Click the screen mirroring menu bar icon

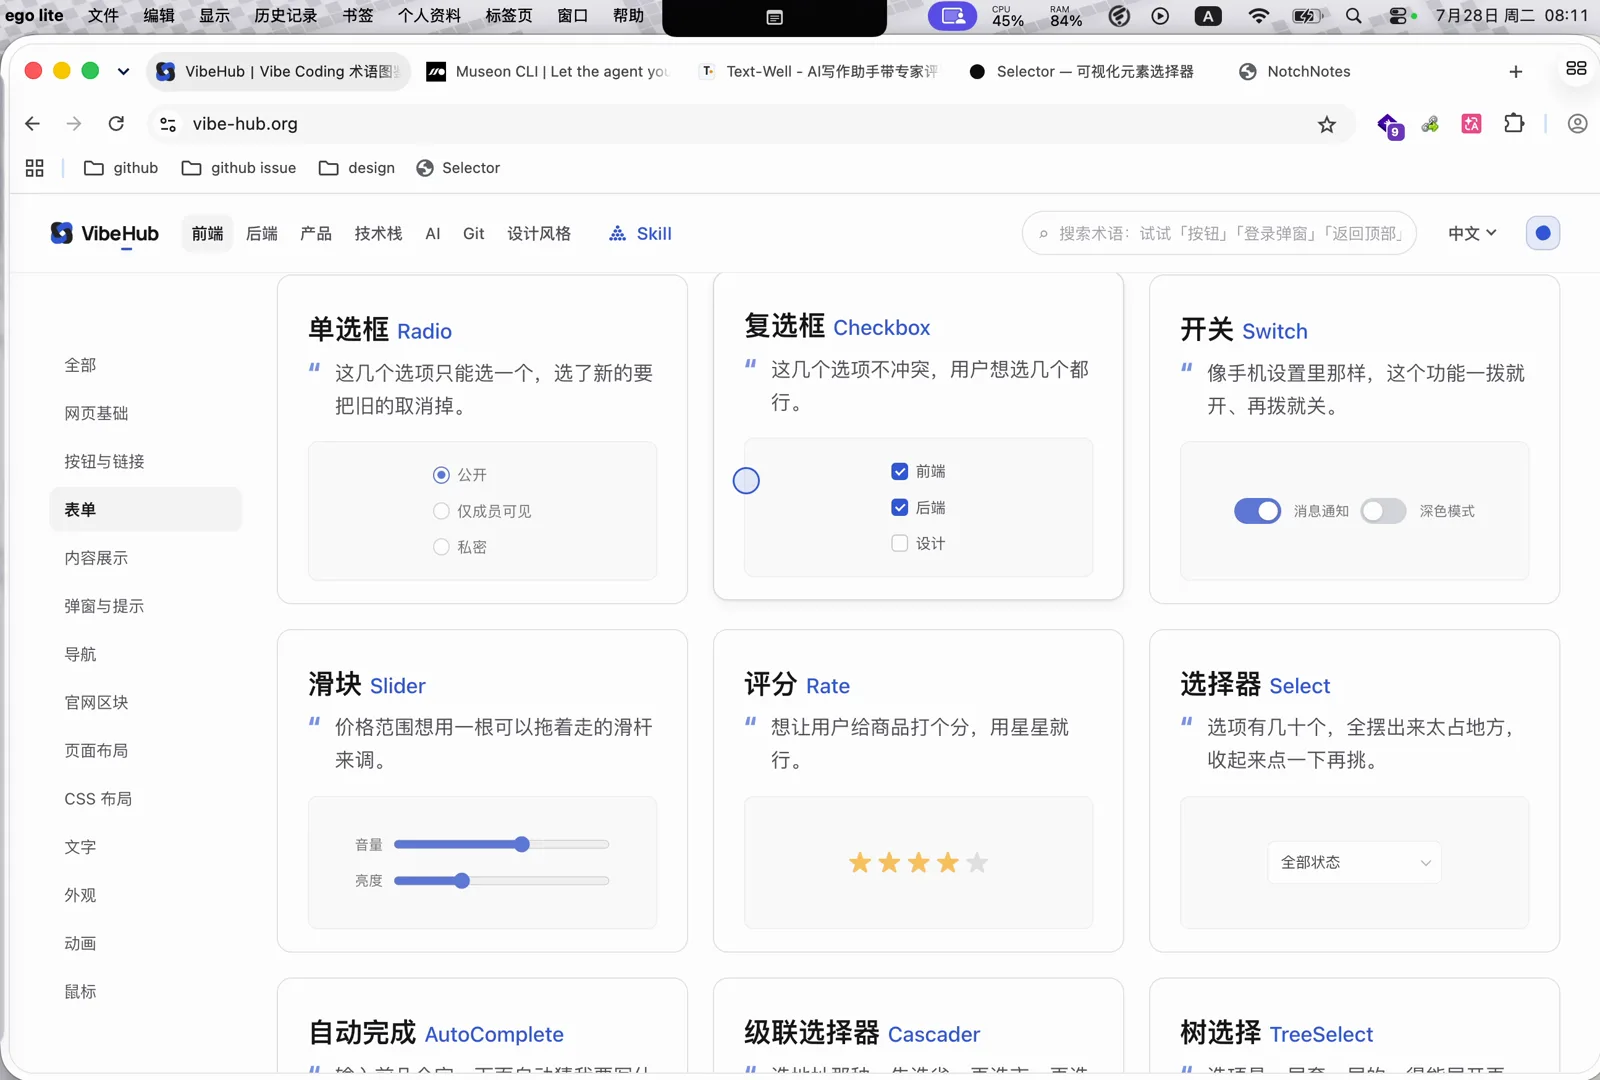point(953,16)
